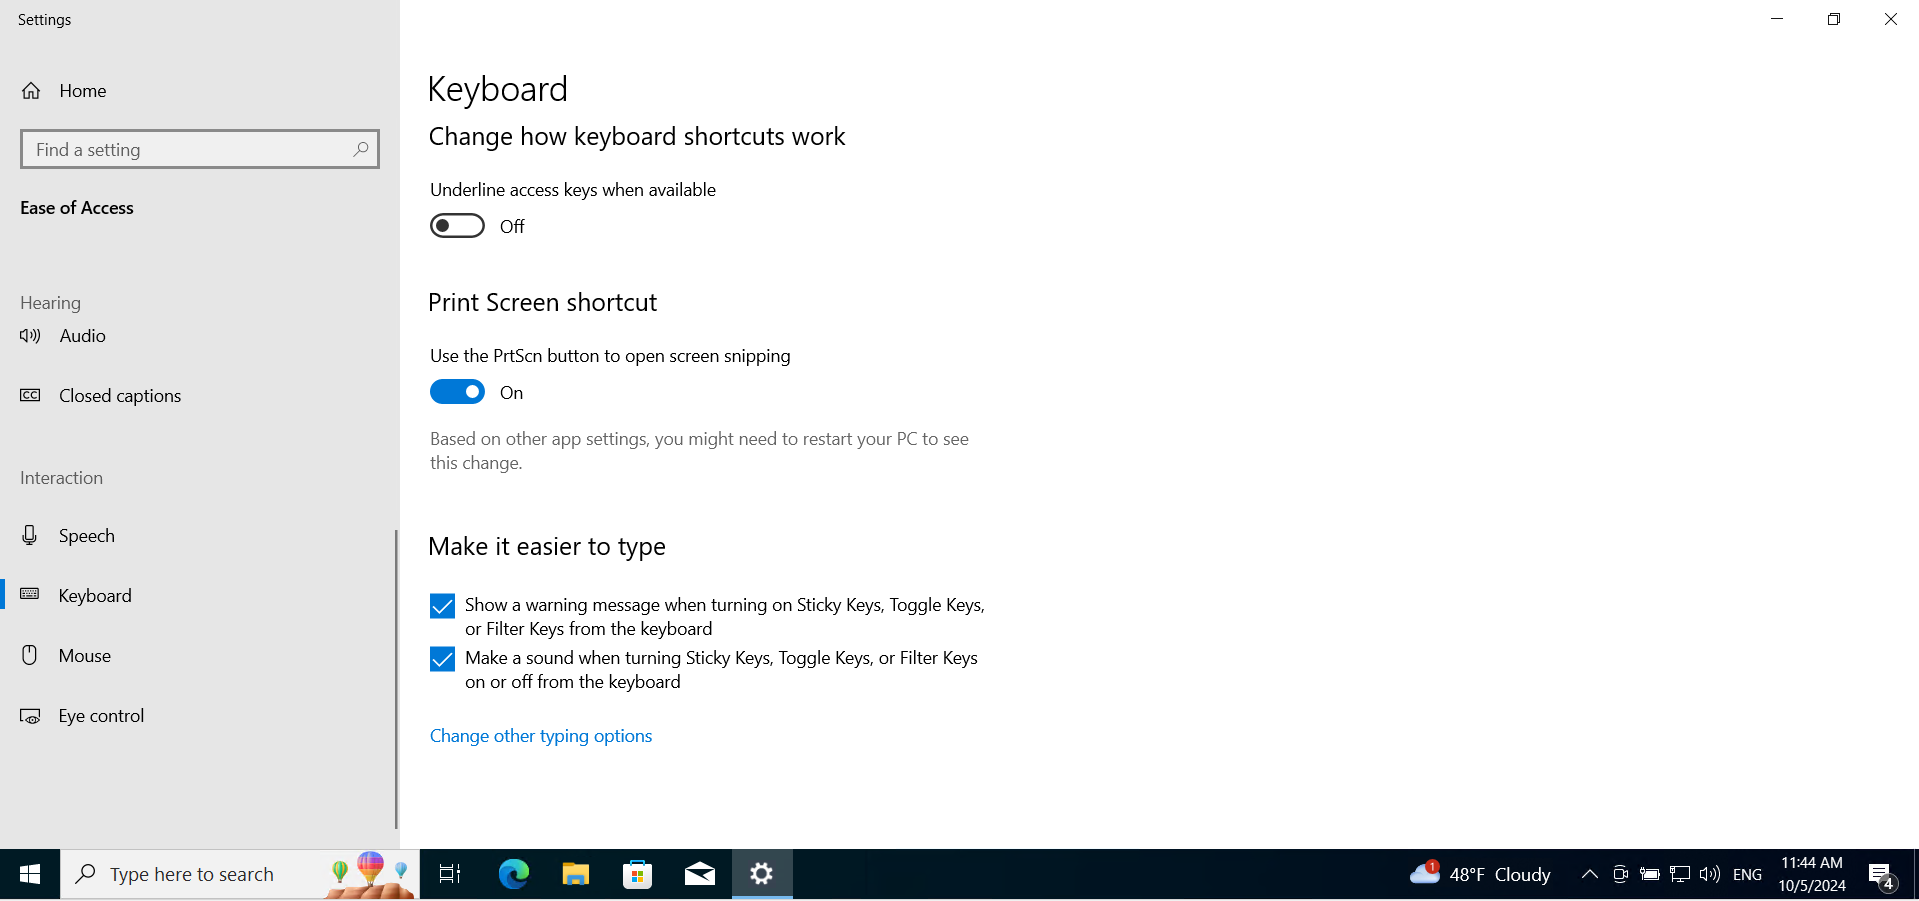Show hidden system tray icons
Viewport: 1919px width, 901px height.
pos(1589,875)
